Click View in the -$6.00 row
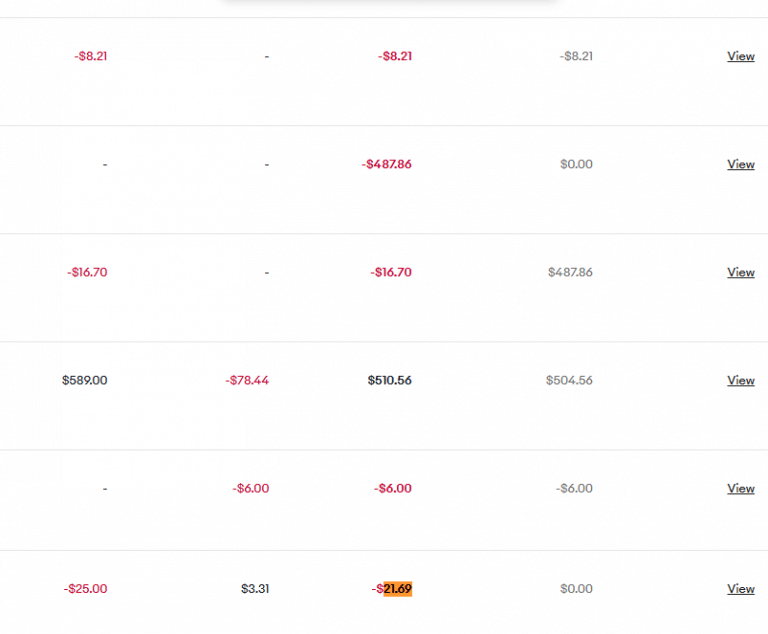Image resolution: width=768 pixels, height=634 pixels. click(x=740, y=488)
